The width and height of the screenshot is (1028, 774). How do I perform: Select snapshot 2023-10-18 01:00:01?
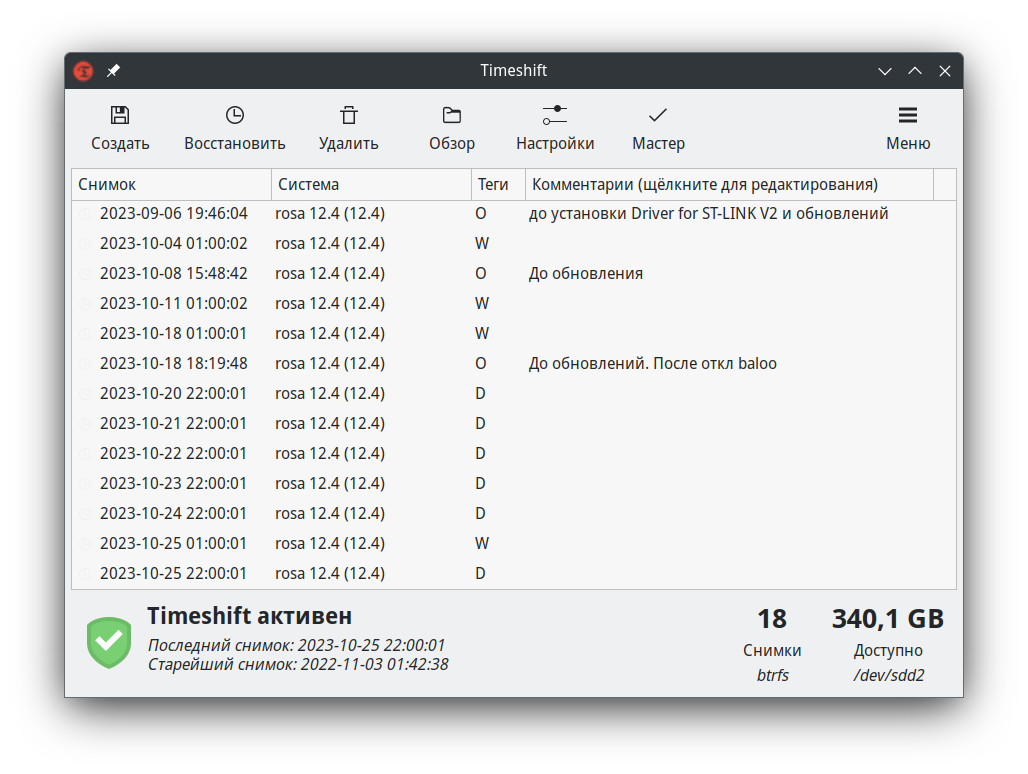pos(513,334)
